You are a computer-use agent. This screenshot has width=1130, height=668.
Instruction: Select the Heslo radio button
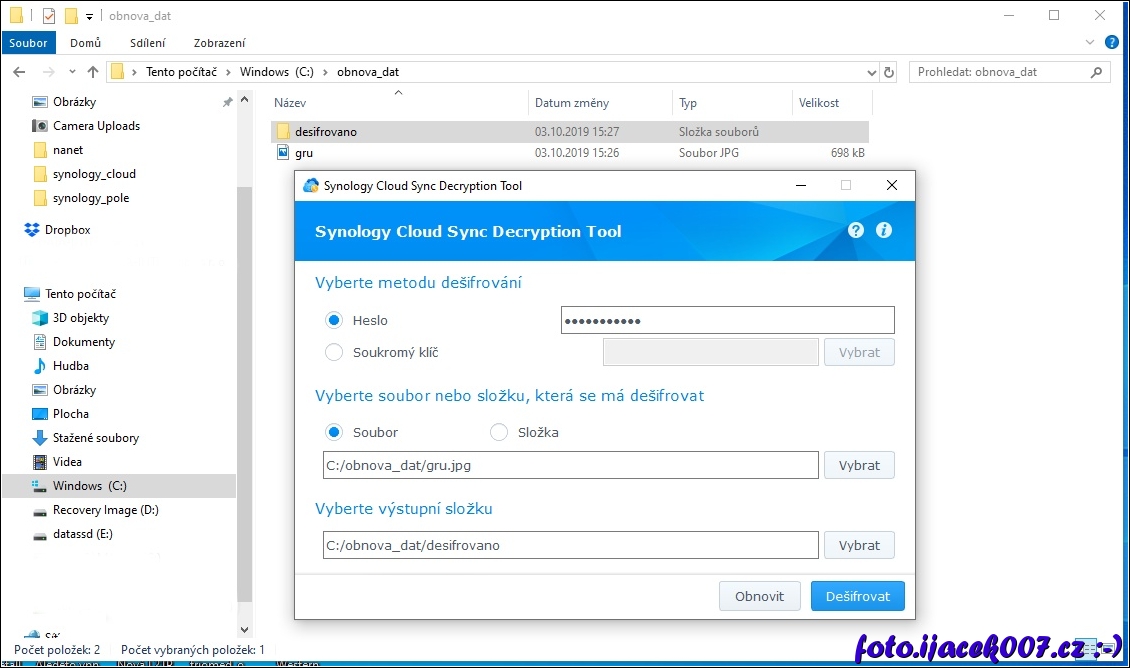pyautogui.click(x=334, y=320)
